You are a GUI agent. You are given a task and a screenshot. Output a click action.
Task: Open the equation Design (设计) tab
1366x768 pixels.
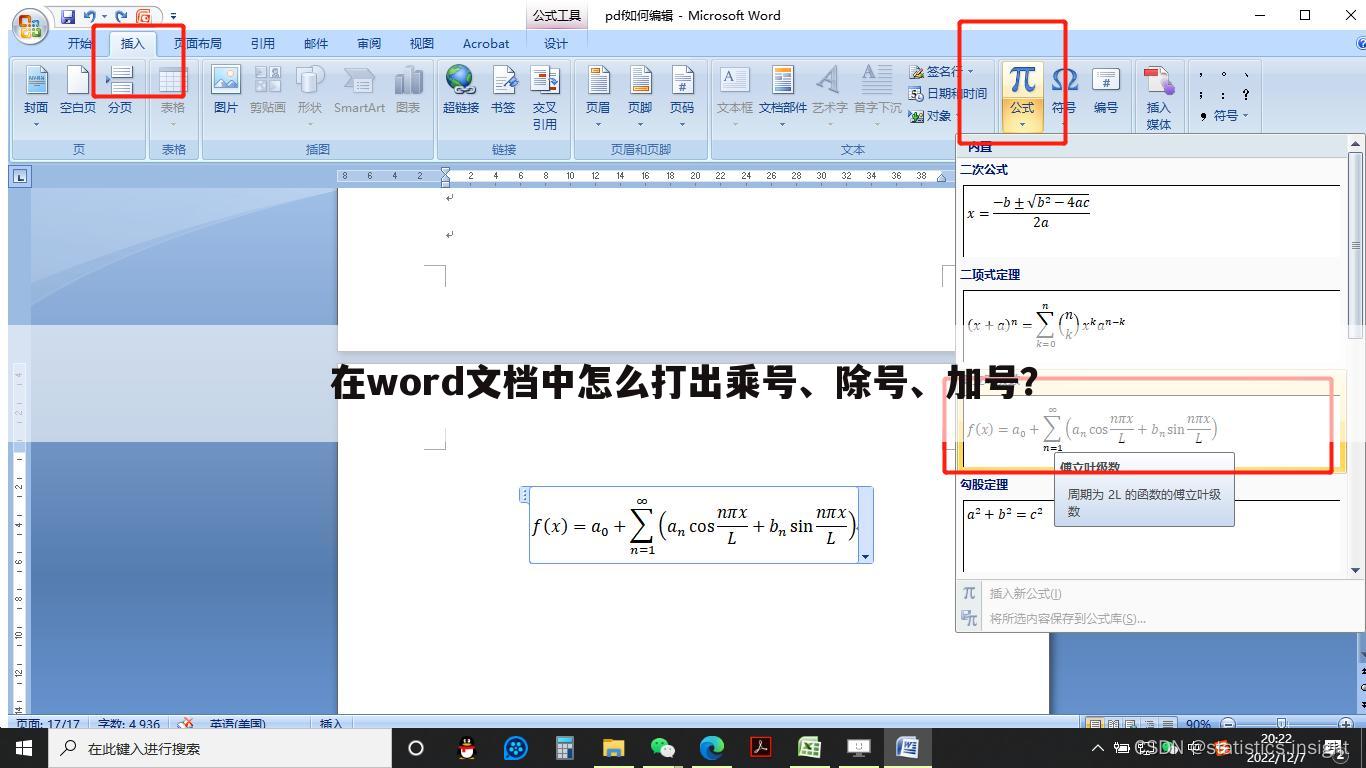point(556,43)
